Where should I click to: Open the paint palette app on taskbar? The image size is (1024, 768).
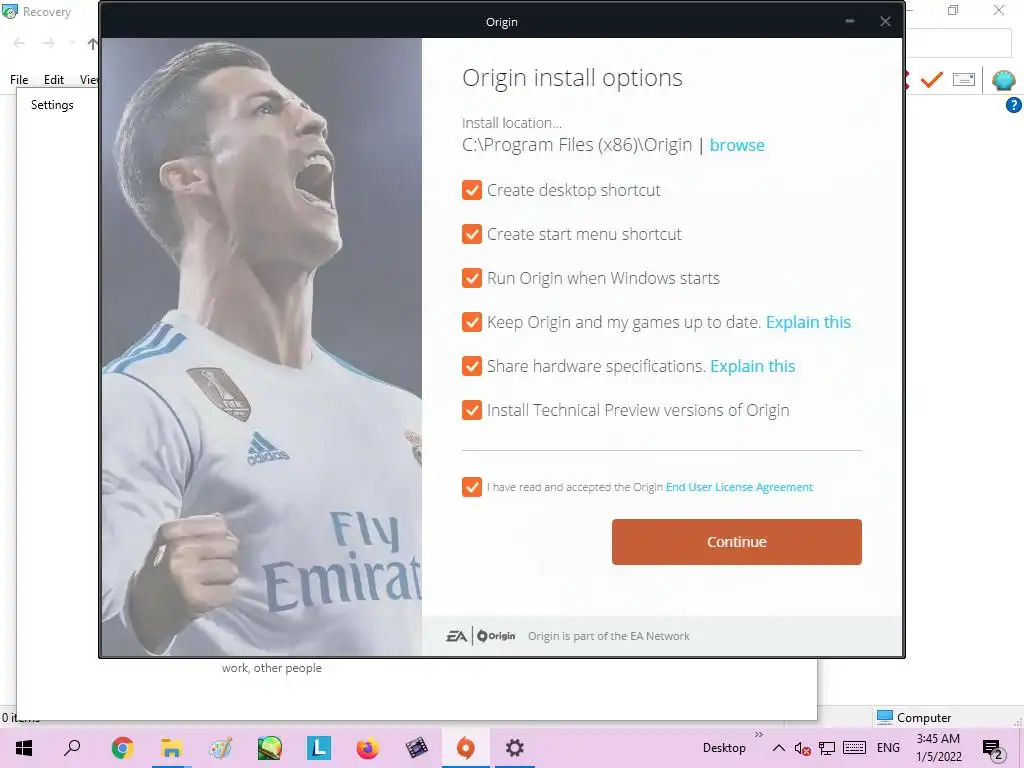220,748
